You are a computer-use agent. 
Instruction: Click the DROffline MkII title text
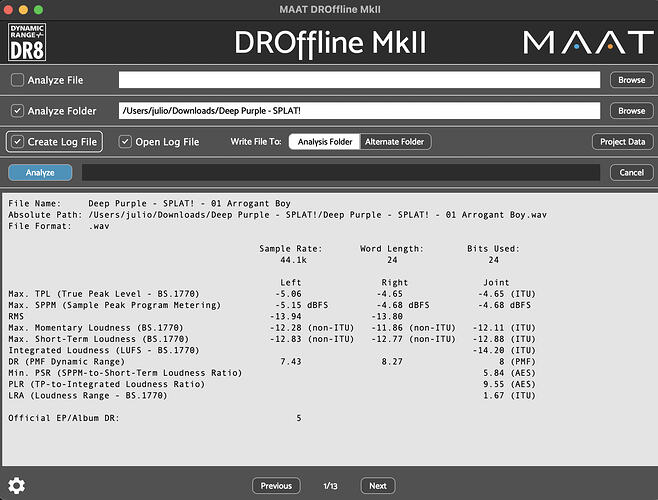tap(330, 43)
